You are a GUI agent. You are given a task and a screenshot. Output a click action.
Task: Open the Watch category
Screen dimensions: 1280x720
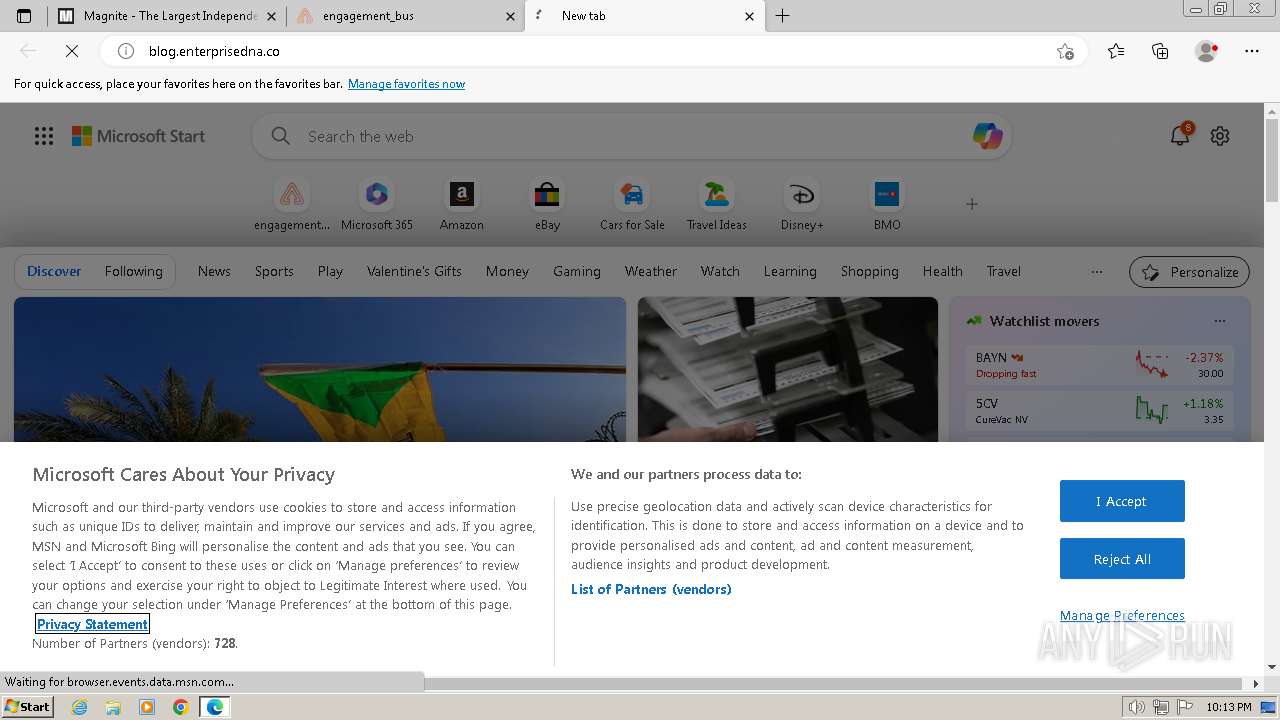click(720, 271)
